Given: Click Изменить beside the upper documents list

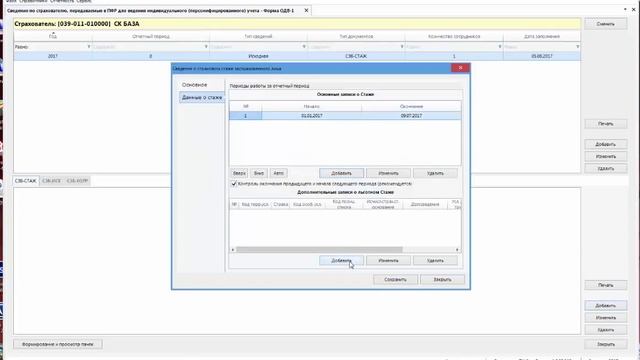Looking at the screenshot, I should [606, 156].
